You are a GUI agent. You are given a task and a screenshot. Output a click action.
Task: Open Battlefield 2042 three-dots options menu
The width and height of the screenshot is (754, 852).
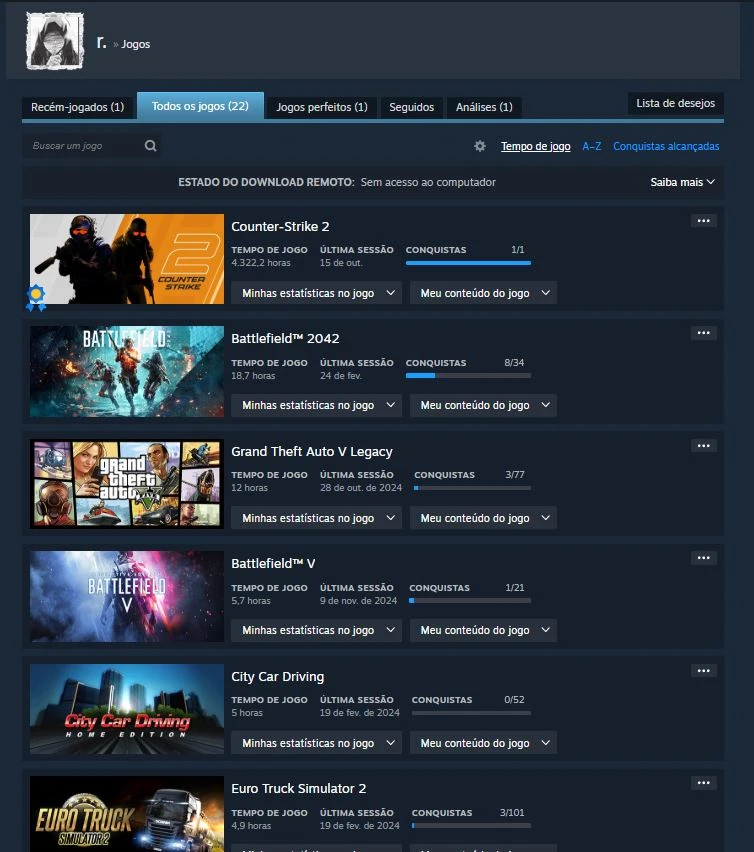tap(703, 333)
